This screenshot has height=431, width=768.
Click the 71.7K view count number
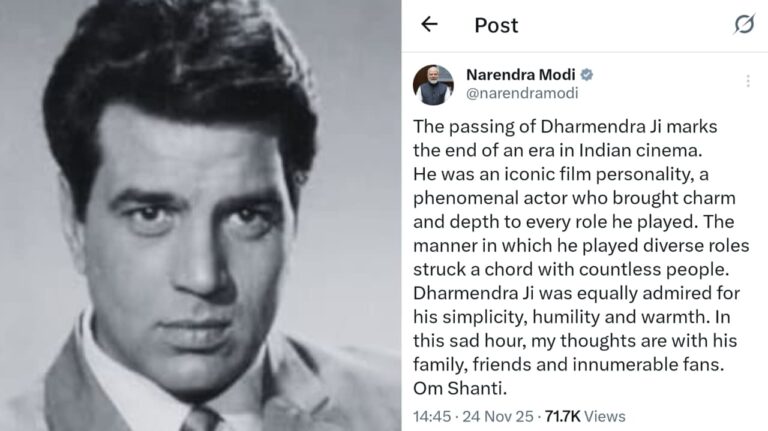click(x=563, y=416)
